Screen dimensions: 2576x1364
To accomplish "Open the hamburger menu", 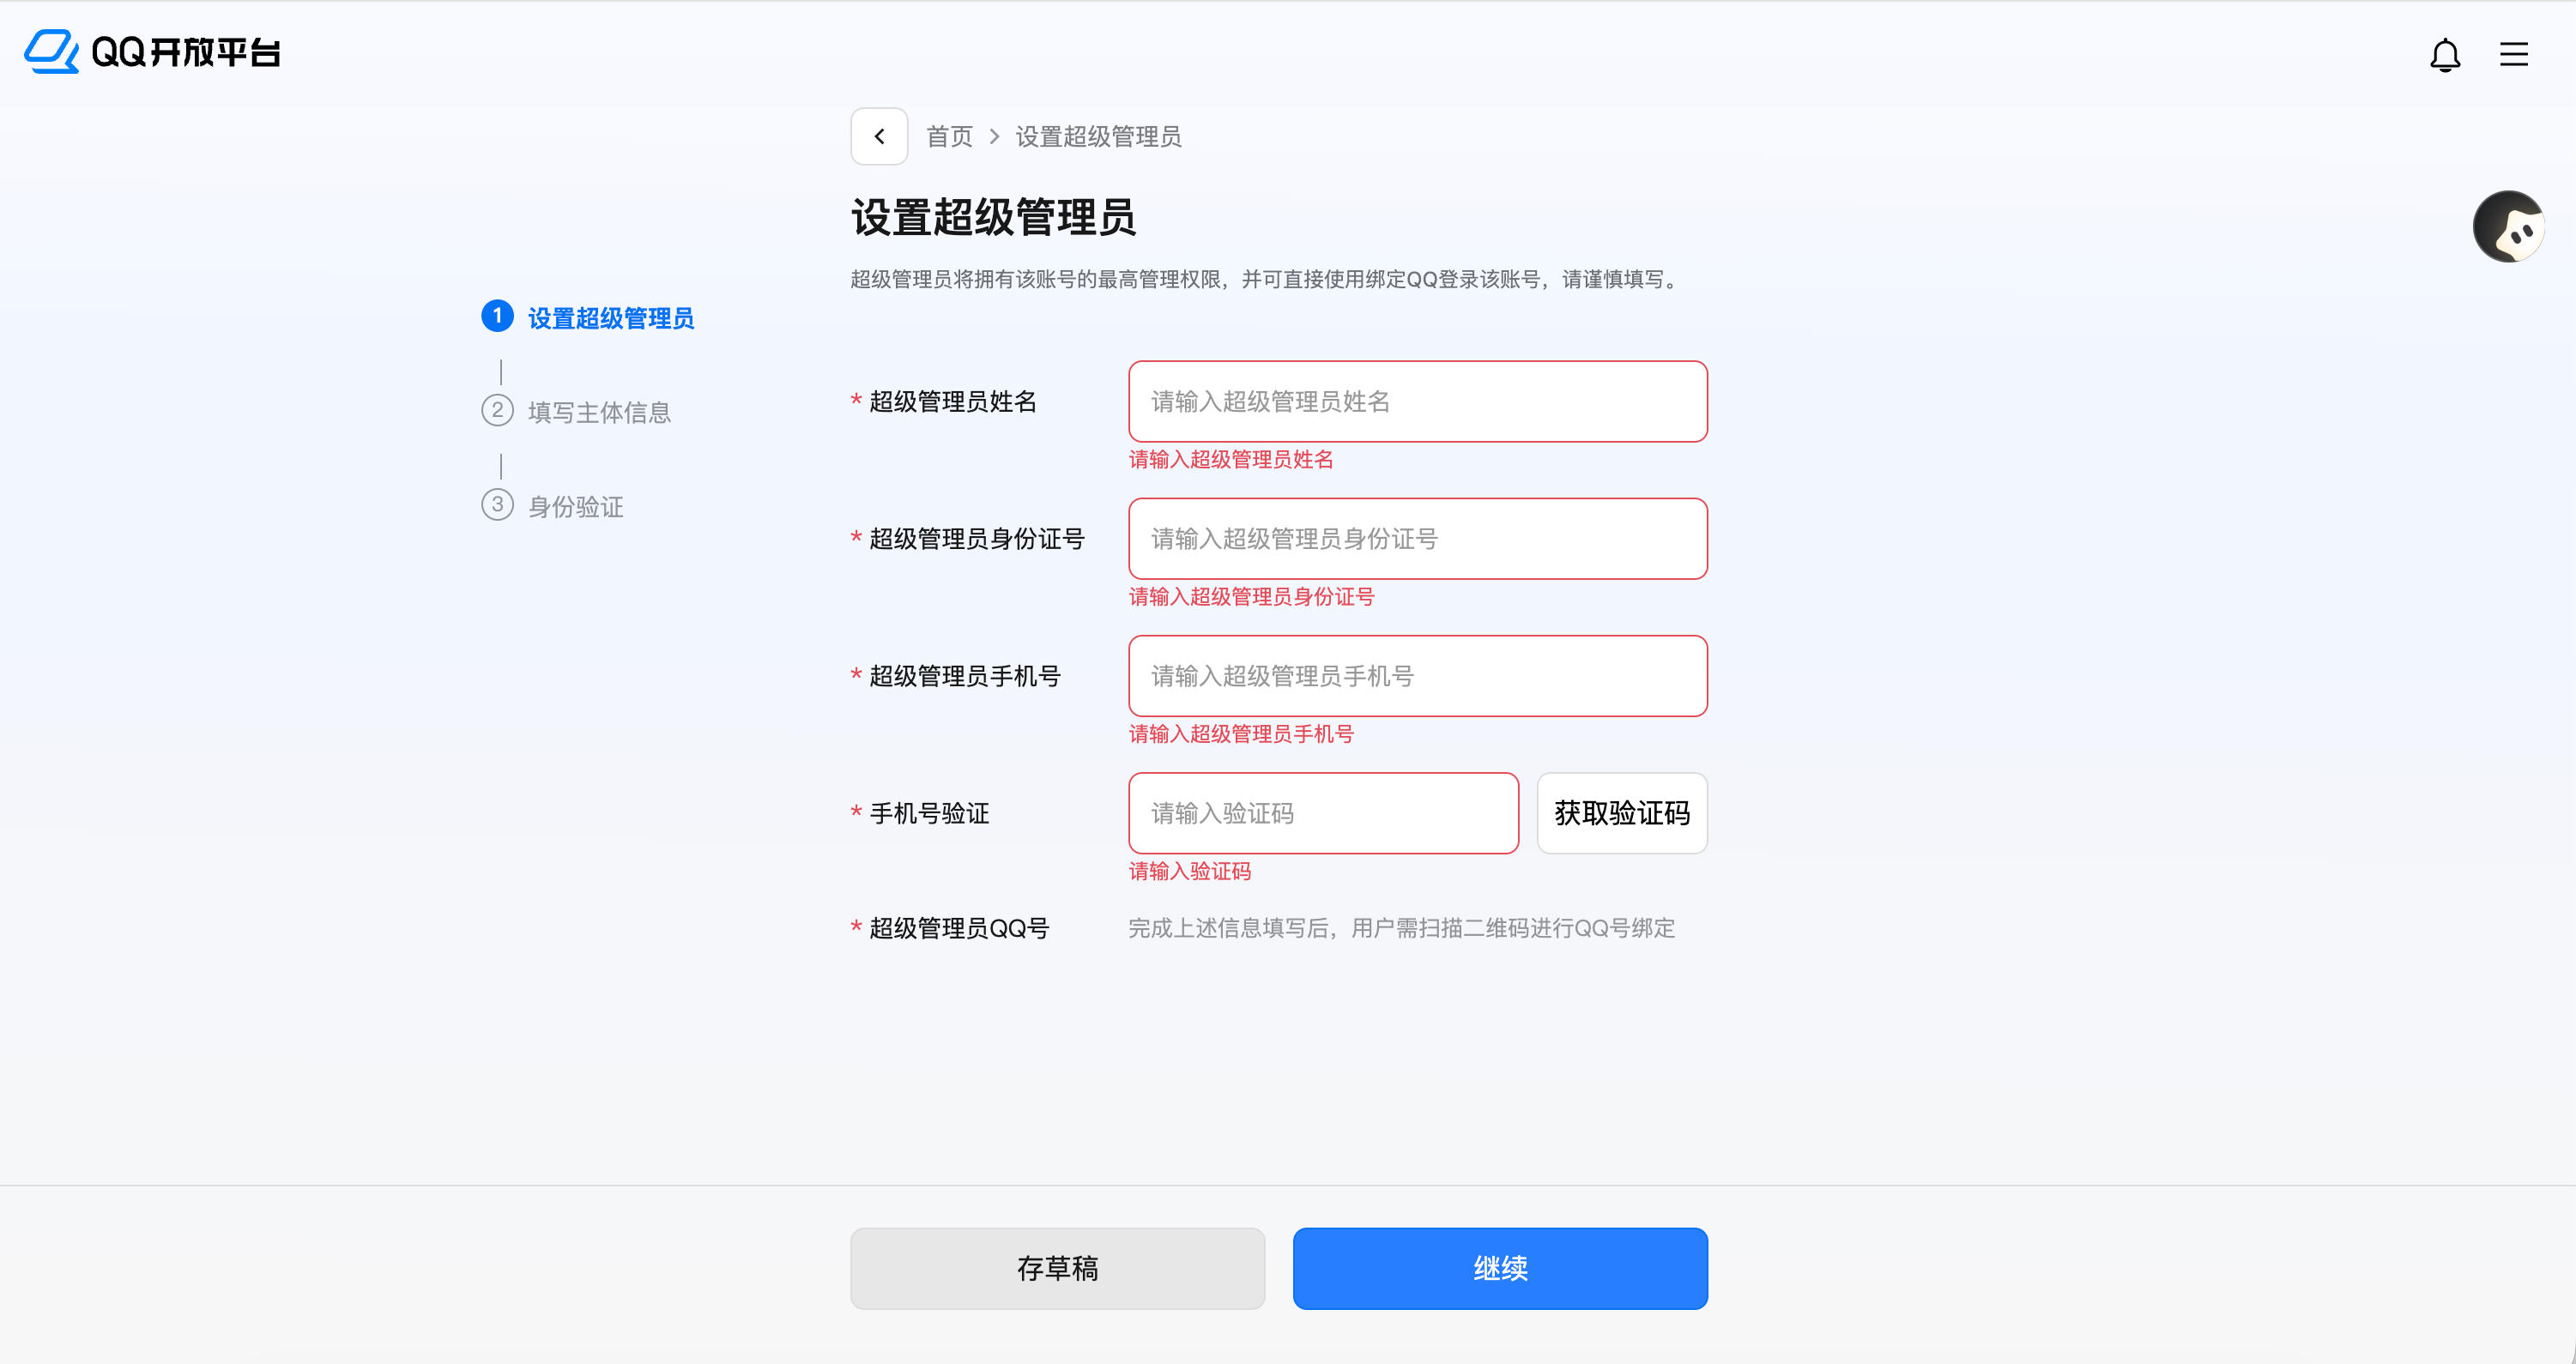I will [x=2514, y=55].
